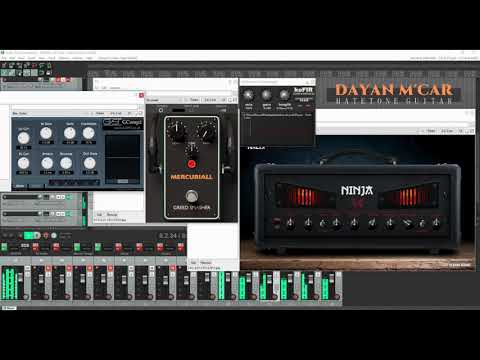Click the Open project toolbar icon

[x=12, y=65]
